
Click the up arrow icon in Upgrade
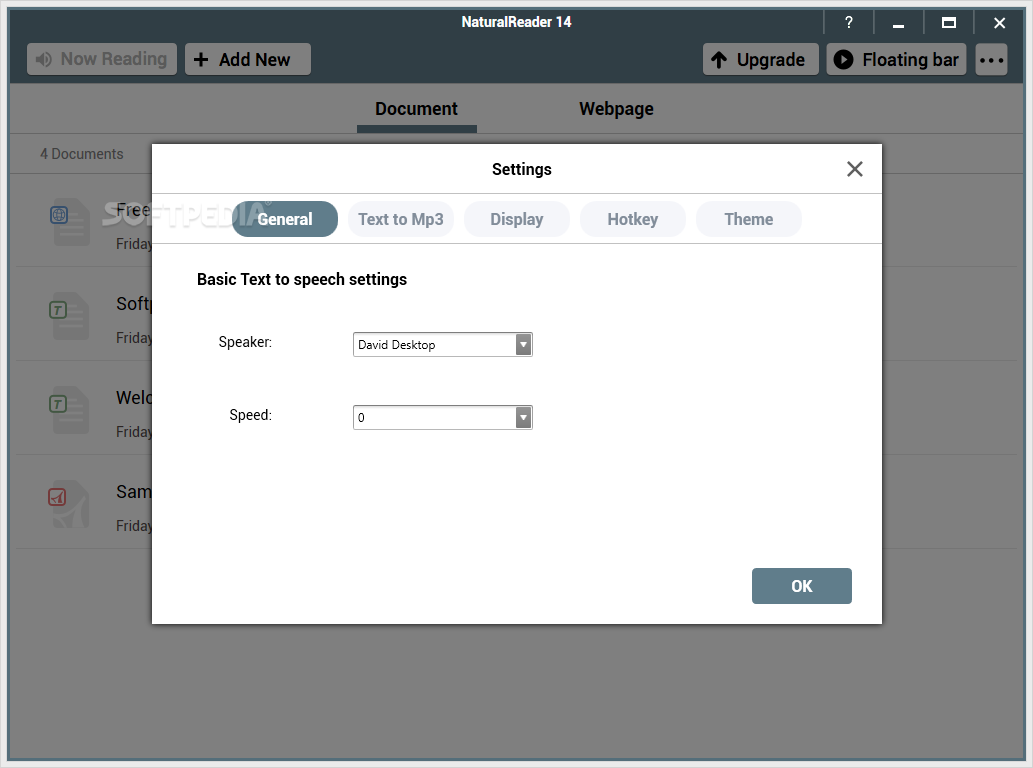click(x=719, y=60)
